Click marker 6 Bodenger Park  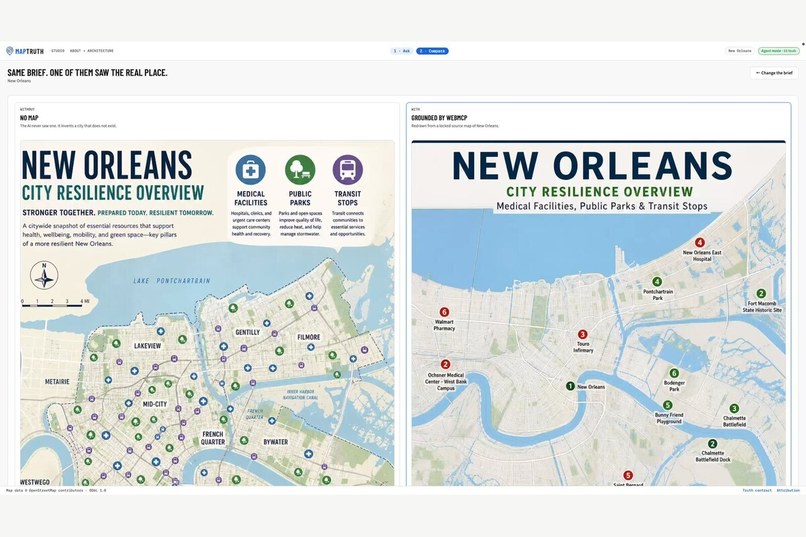point(673,373)
